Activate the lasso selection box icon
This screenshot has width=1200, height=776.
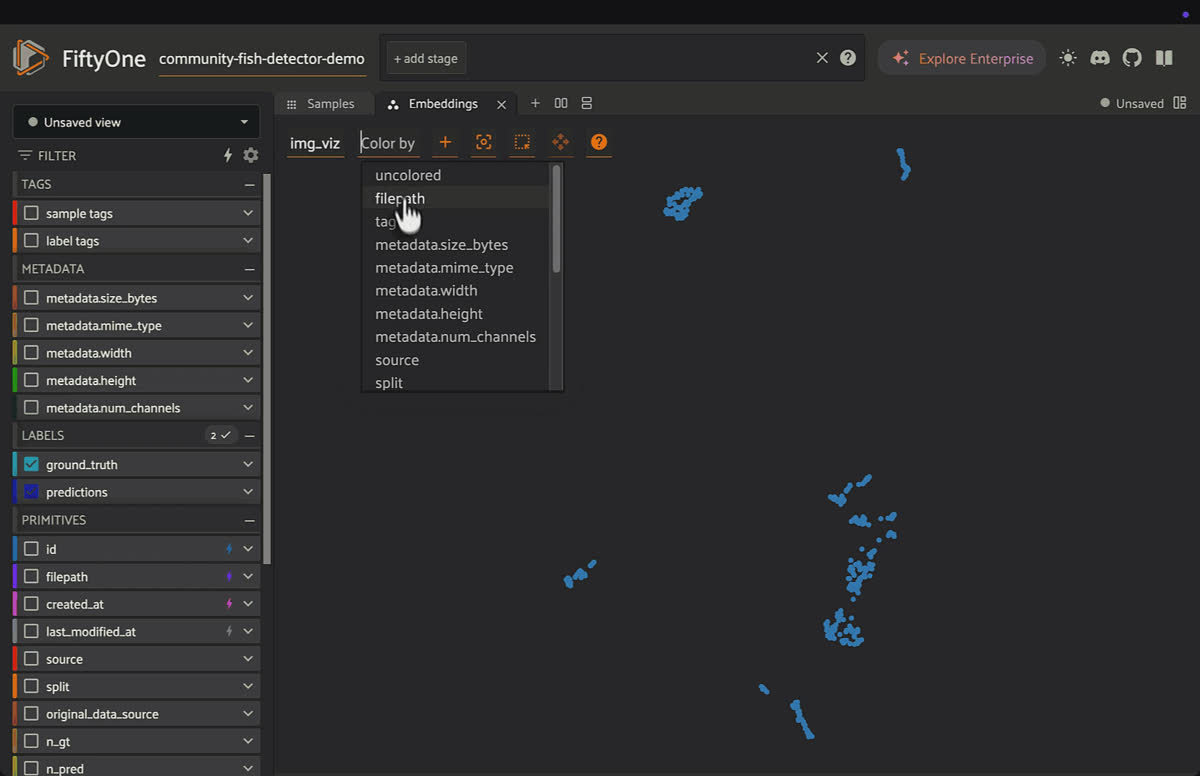[522, 142]
